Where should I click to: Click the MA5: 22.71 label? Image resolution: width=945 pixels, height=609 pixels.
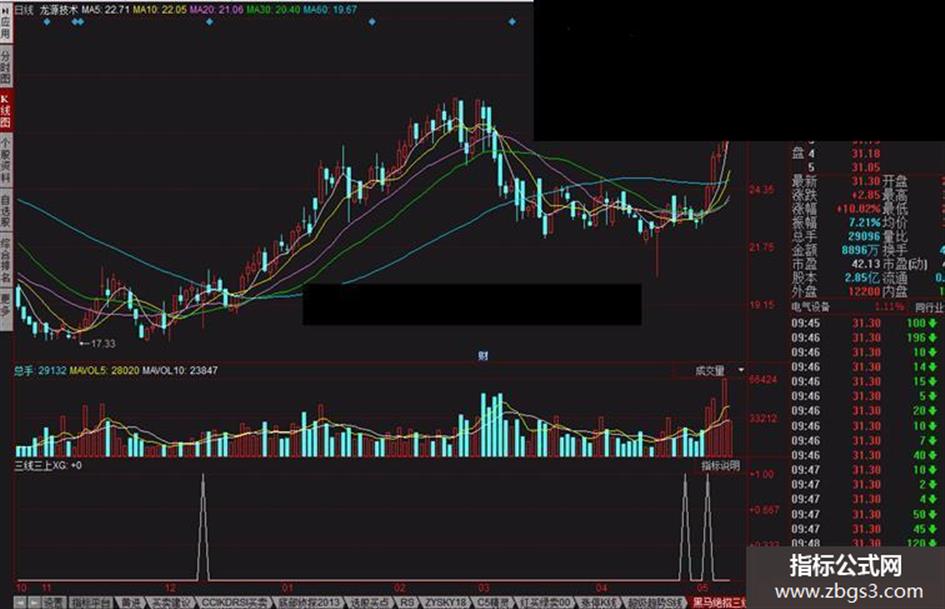pos(105,10)
